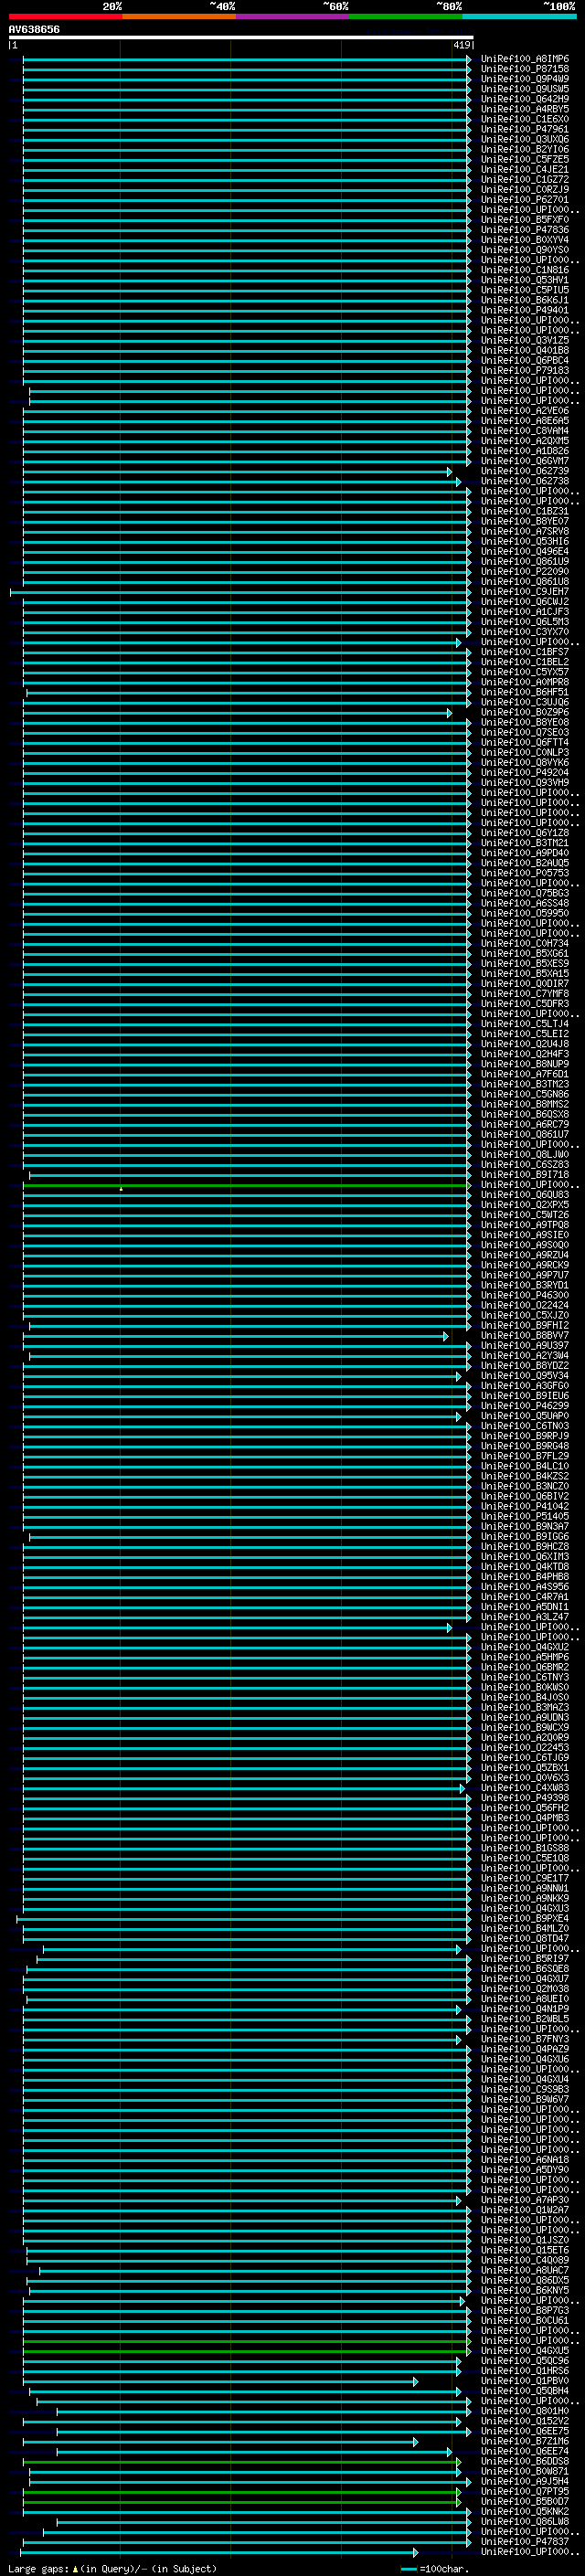Click the UniRef100_O62739 label

(x=525, y=471)
